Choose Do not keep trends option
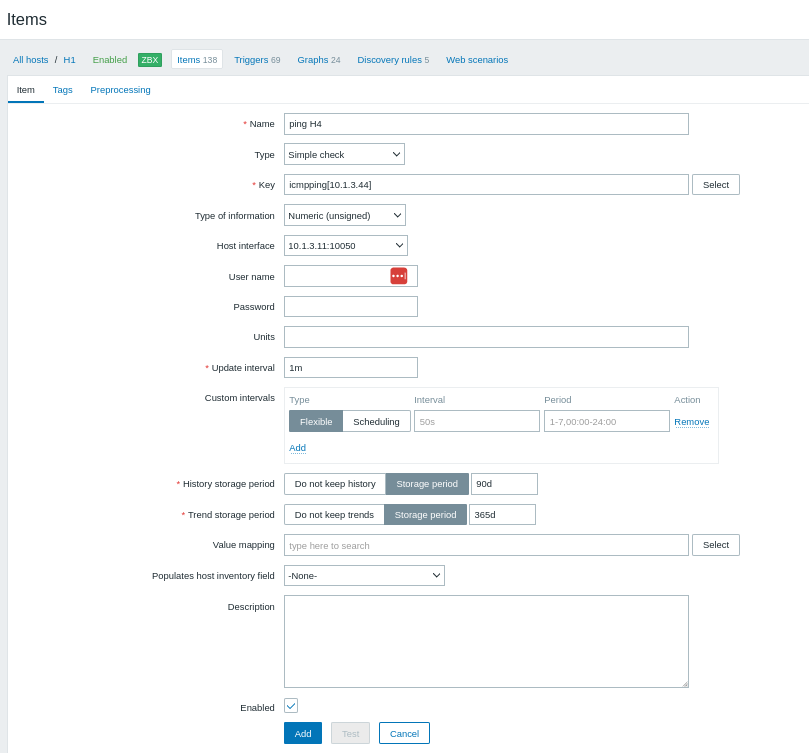This screenshot has width=809, height=753. point(334,515)
